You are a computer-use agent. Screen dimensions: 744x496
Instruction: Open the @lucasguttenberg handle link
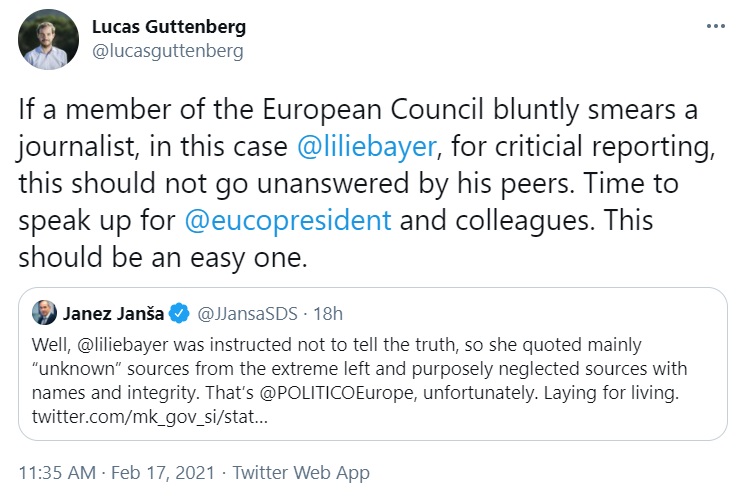167,49
